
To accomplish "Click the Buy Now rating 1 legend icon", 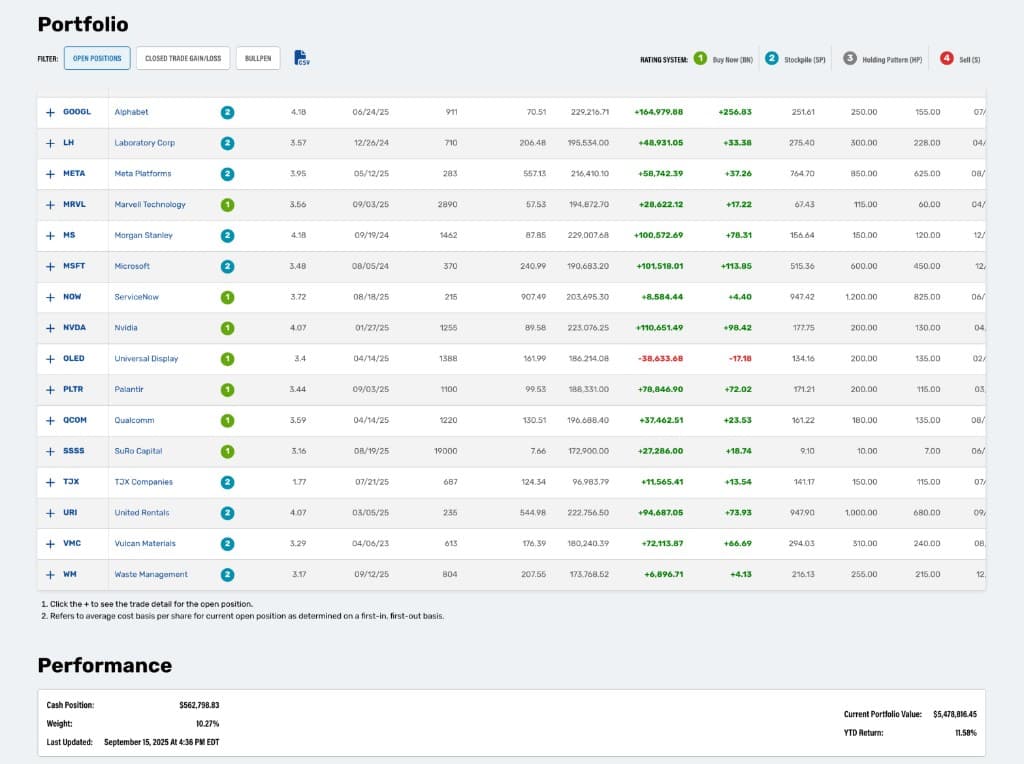I will coord(700,58).
